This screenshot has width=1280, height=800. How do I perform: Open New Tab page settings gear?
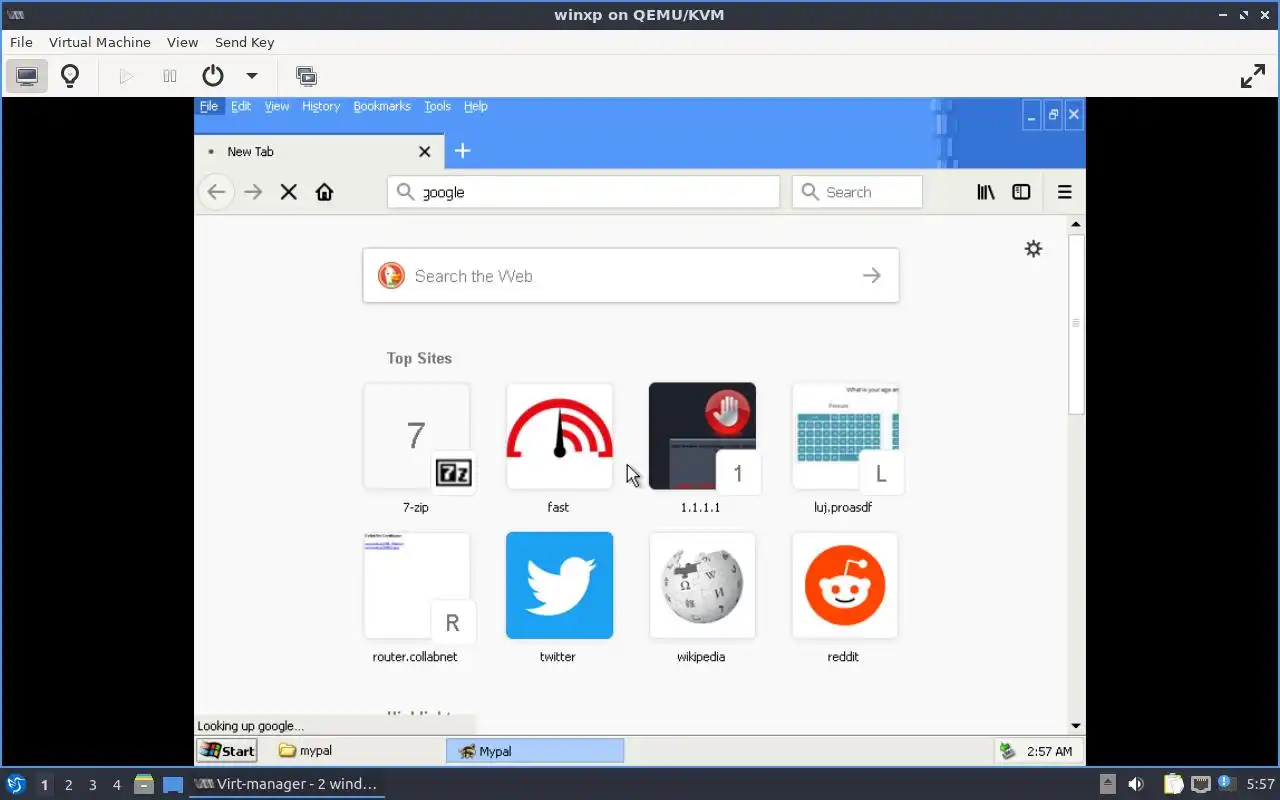1034,249
